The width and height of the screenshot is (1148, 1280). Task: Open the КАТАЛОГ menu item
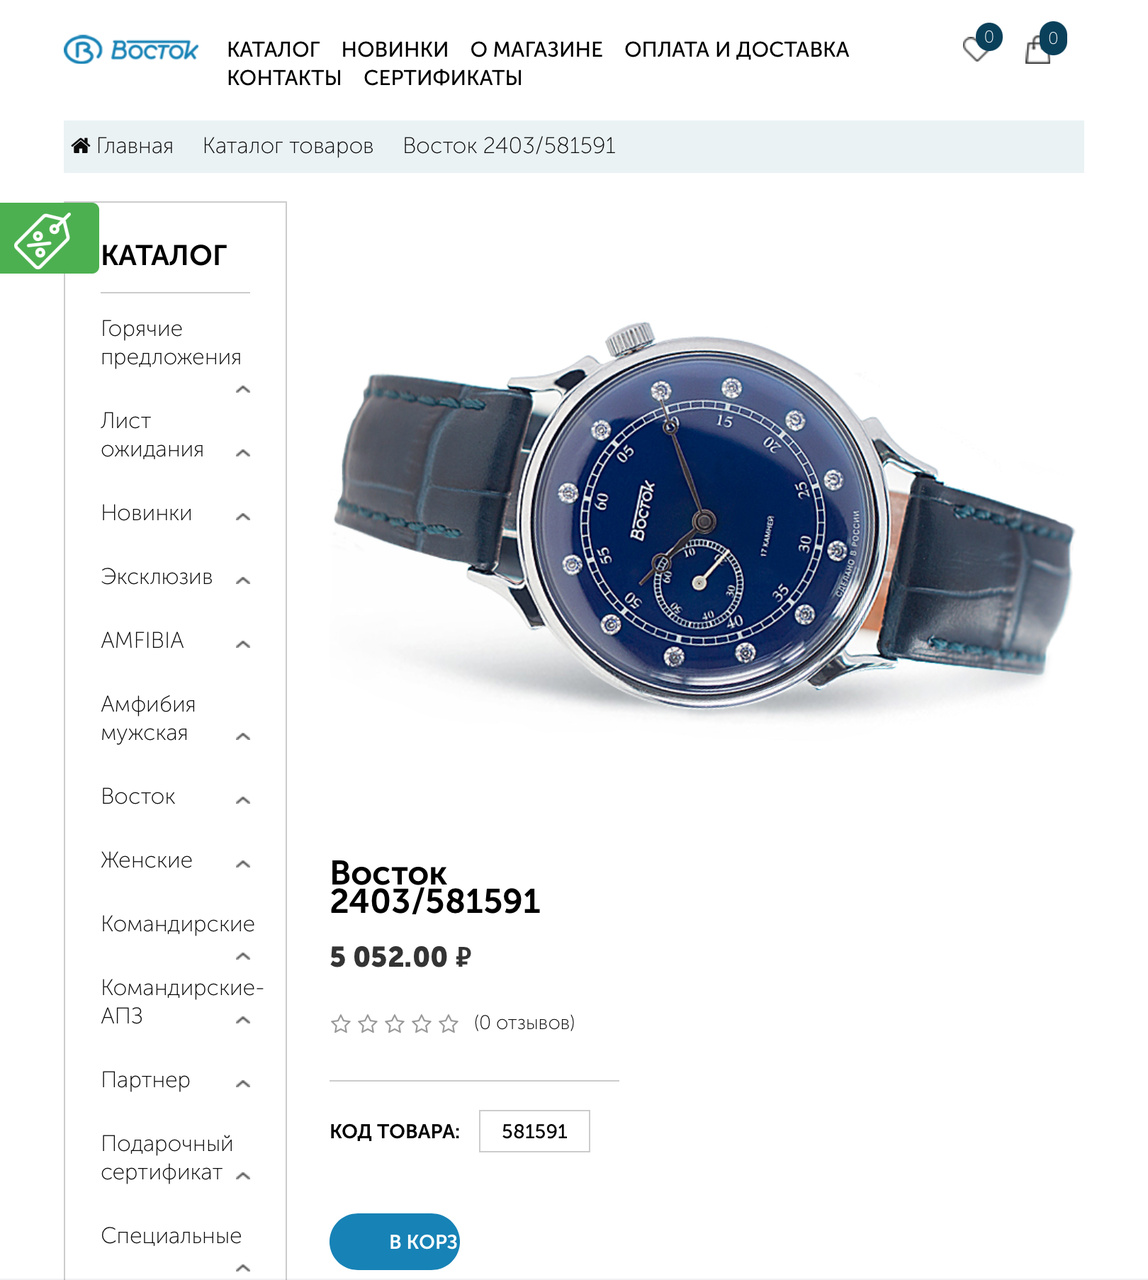pos(273,49)
